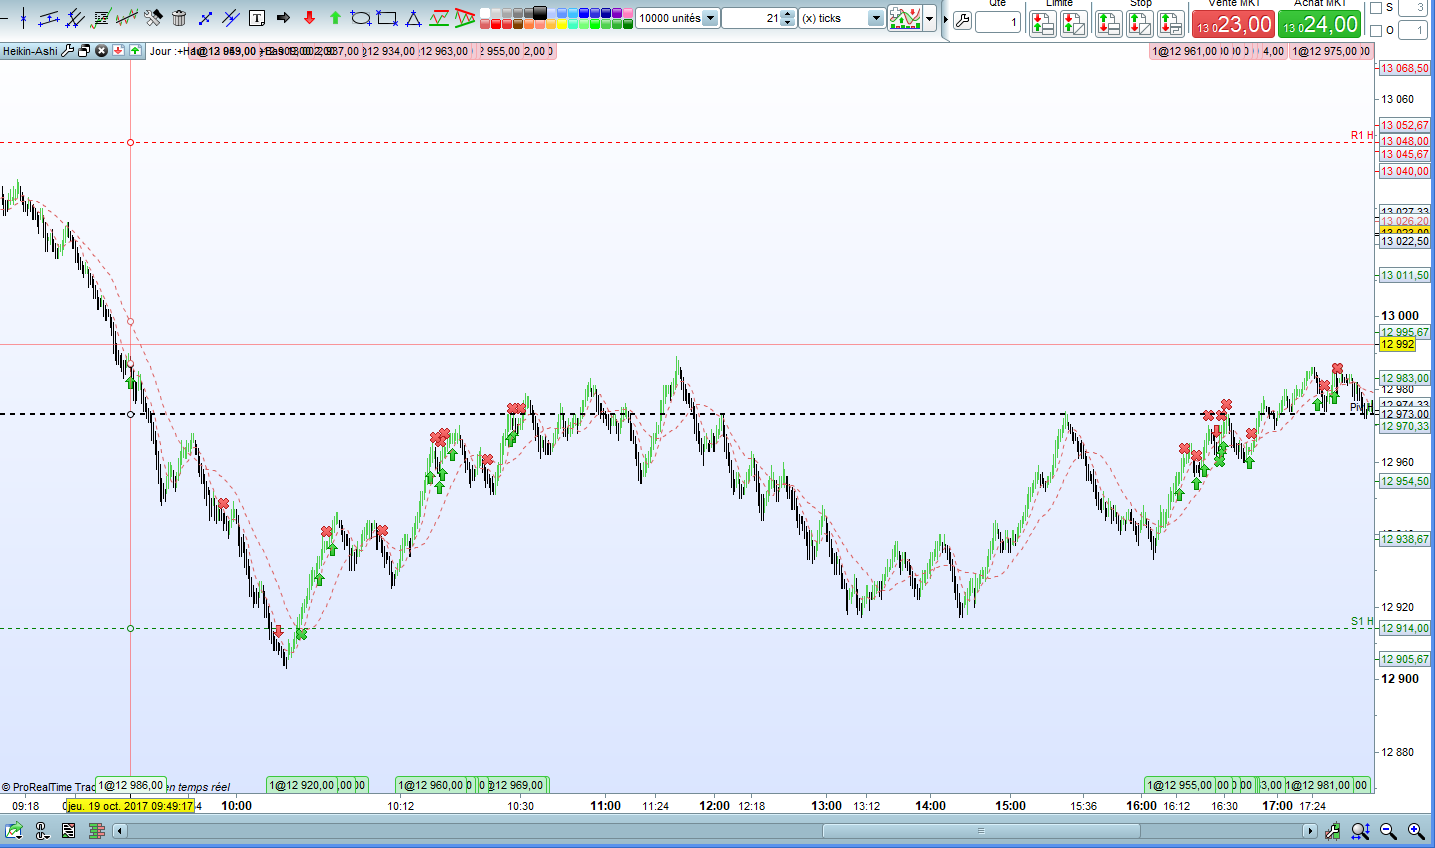Click the Qté quantity input field

click(x=998, y=22)
